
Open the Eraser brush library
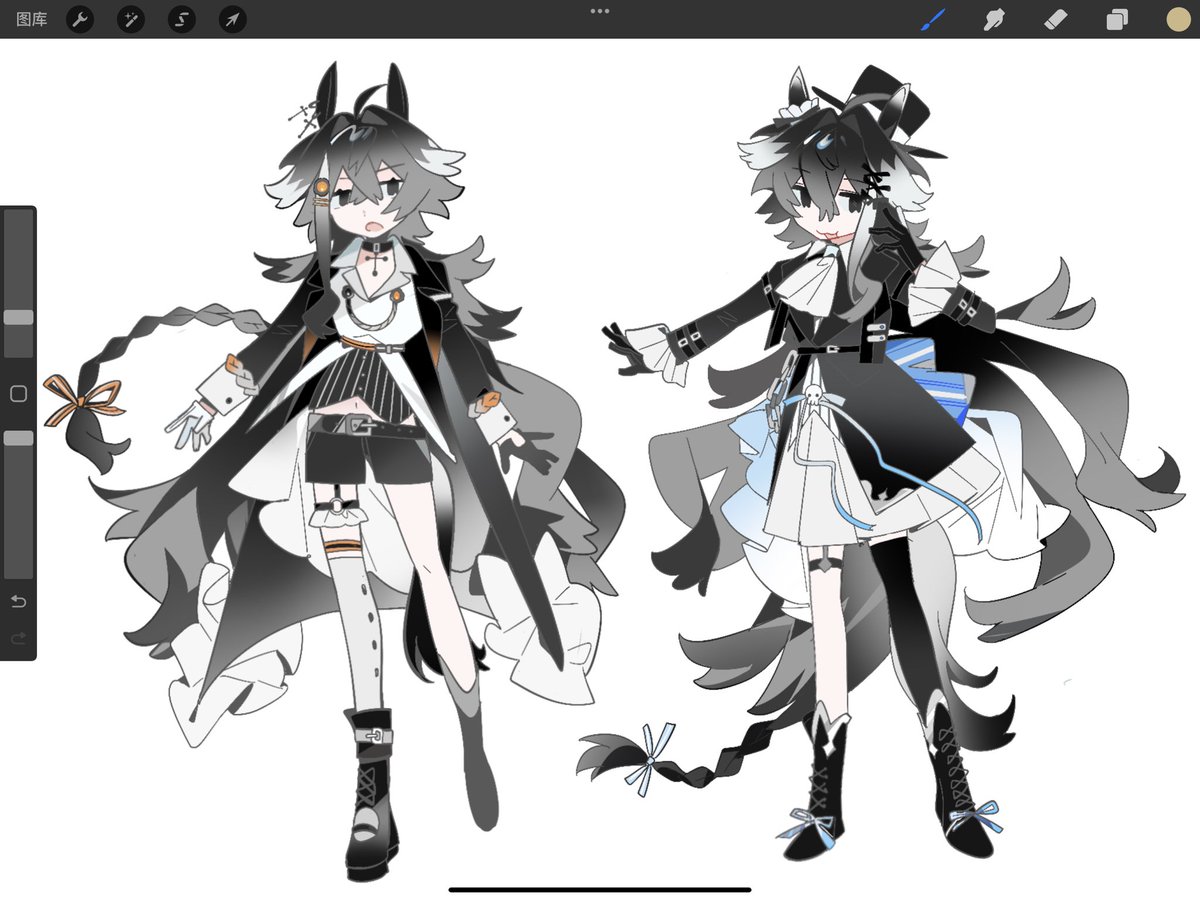1055,19
